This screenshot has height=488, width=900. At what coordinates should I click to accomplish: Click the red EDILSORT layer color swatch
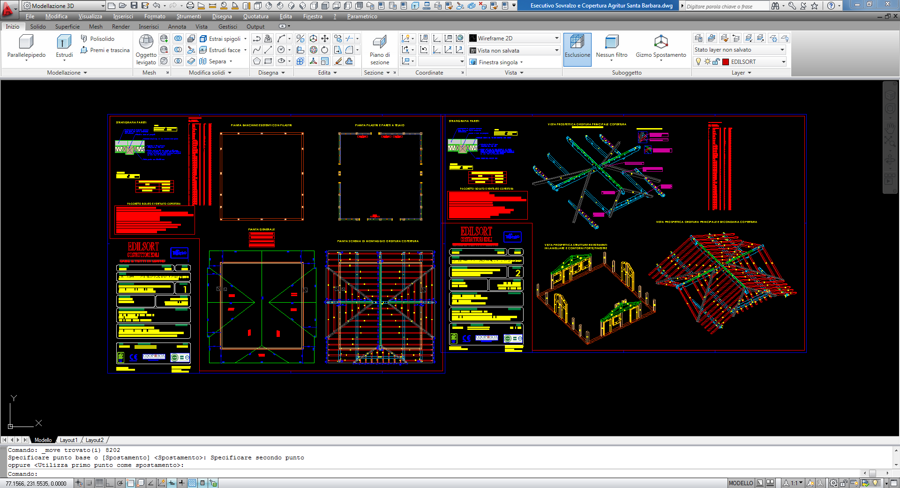[726, 62]
